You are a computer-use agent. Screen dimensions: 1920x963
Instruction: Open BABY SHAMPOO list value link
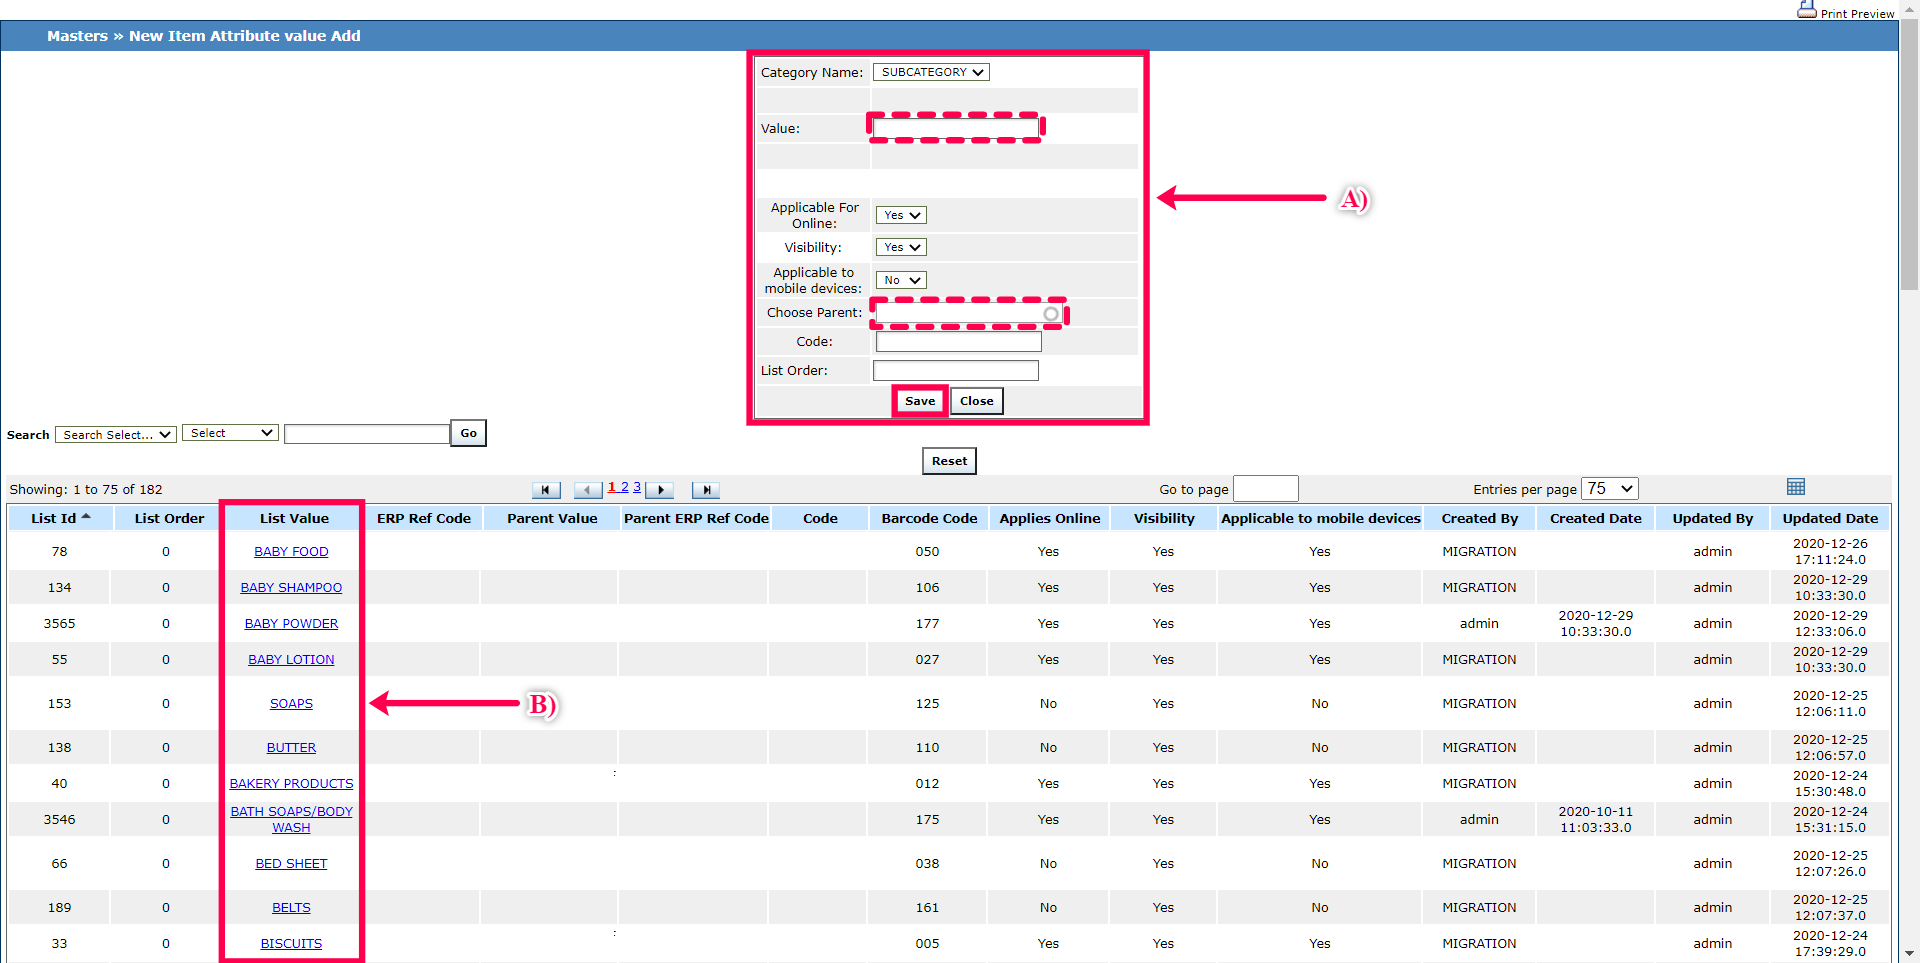(291, 588)
